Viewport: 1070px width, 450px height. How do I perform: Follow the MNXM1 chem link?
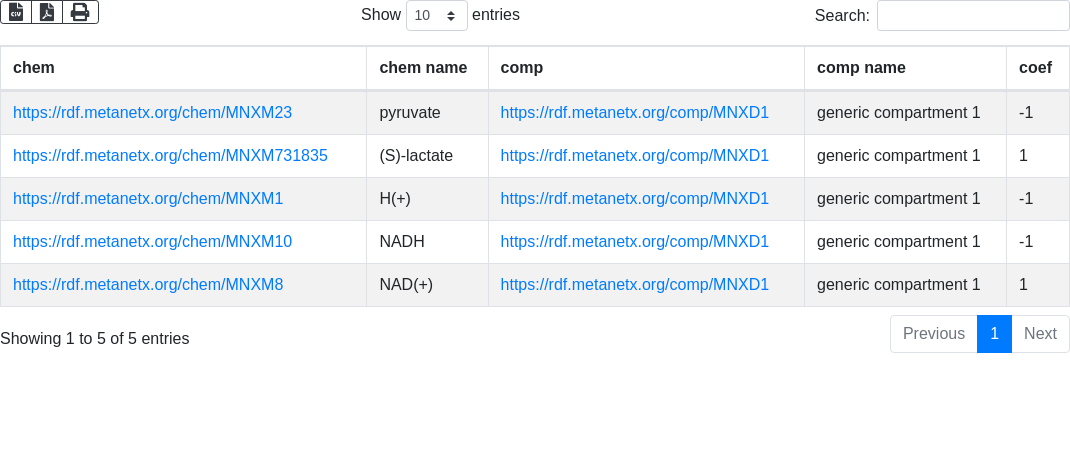[148, 199]
